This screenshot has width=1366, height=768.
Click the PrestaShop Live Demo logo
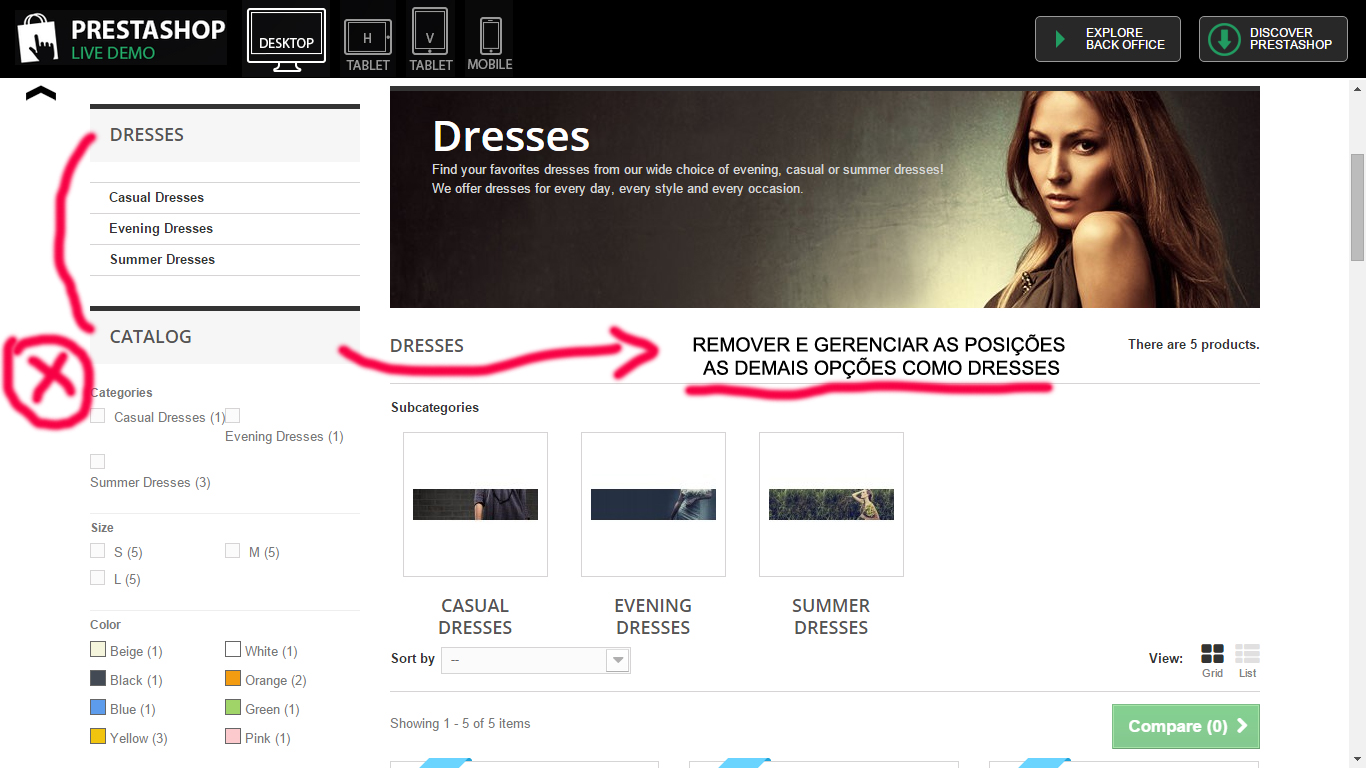(x=121, y=38)
